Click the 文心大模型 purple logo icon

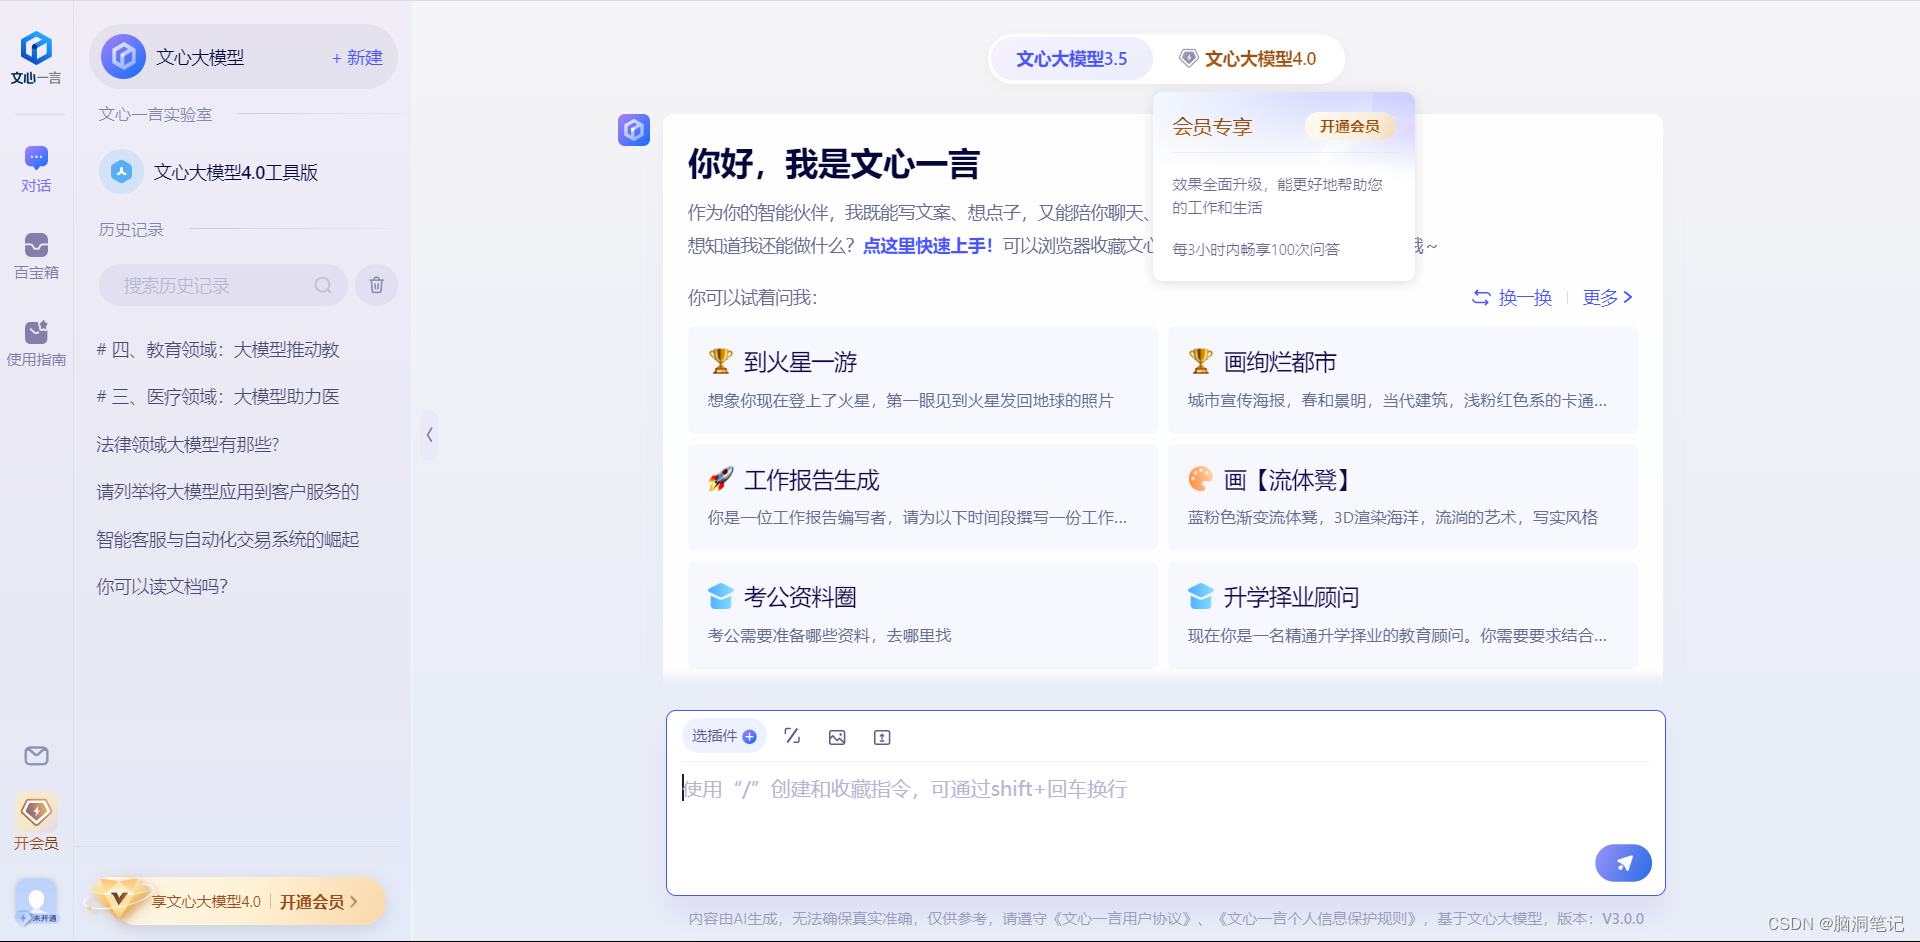[124, 57]
